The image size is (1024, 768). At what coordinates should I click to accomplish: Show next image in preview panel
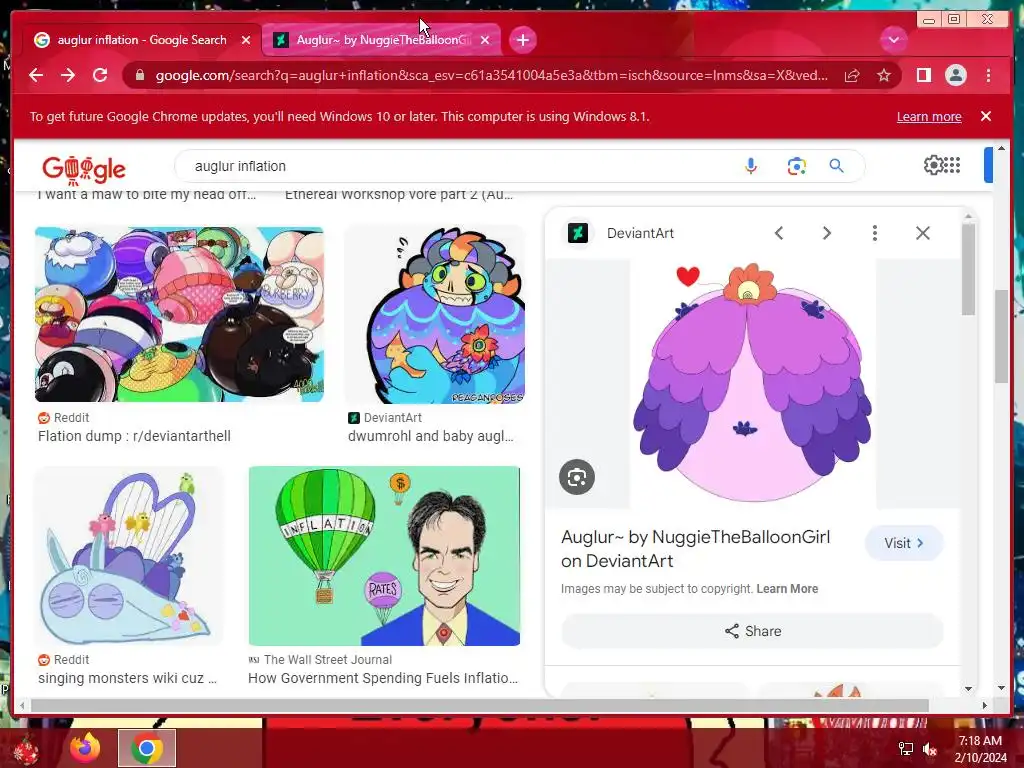pyautogui.click(x=826, y=233)
